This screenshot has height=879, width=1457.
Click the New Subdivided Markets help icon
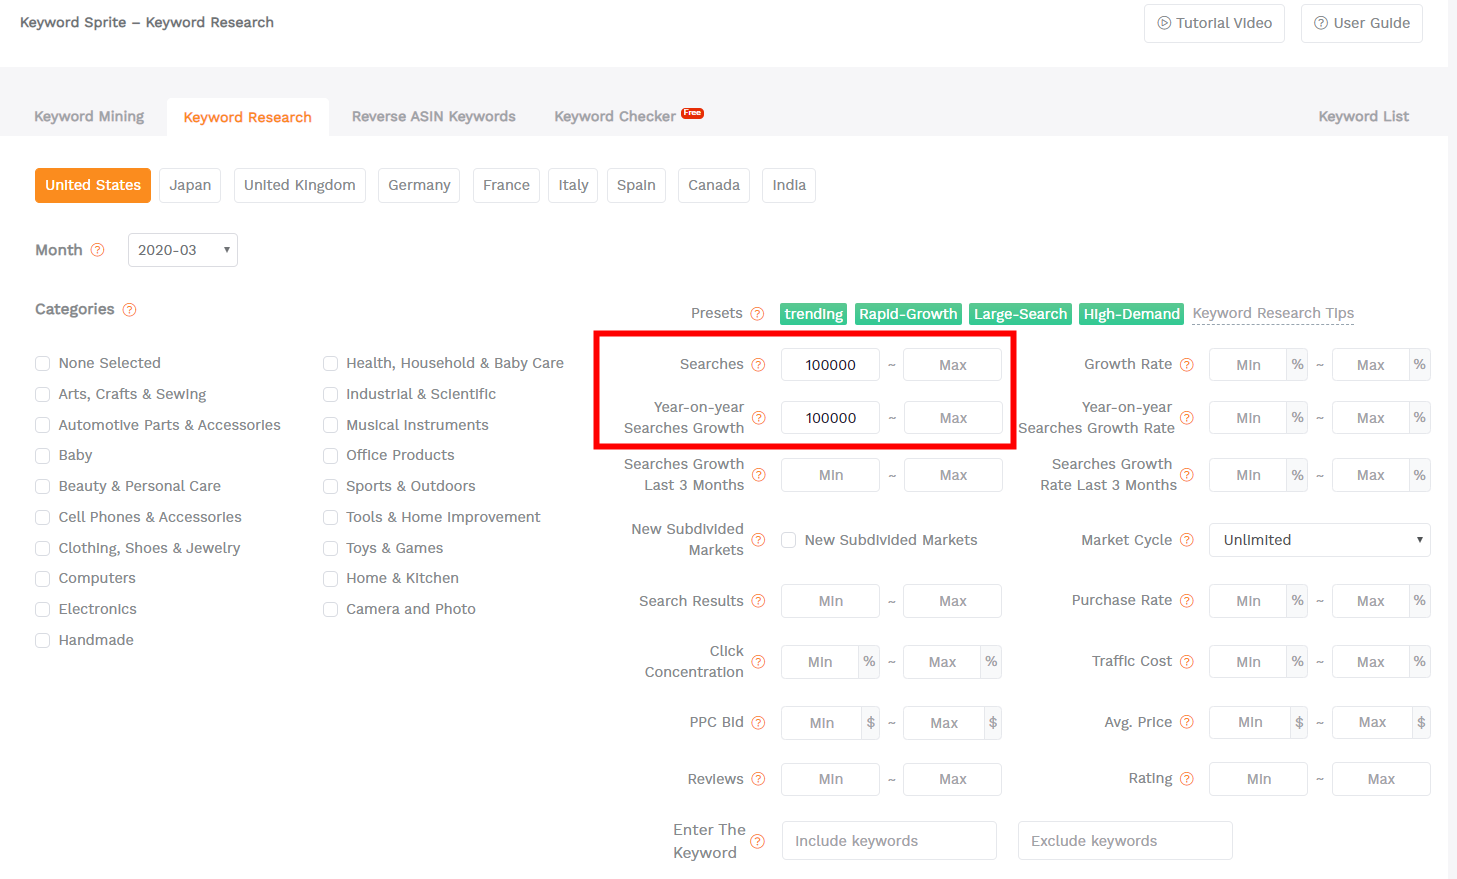click(x=758, y=540)
